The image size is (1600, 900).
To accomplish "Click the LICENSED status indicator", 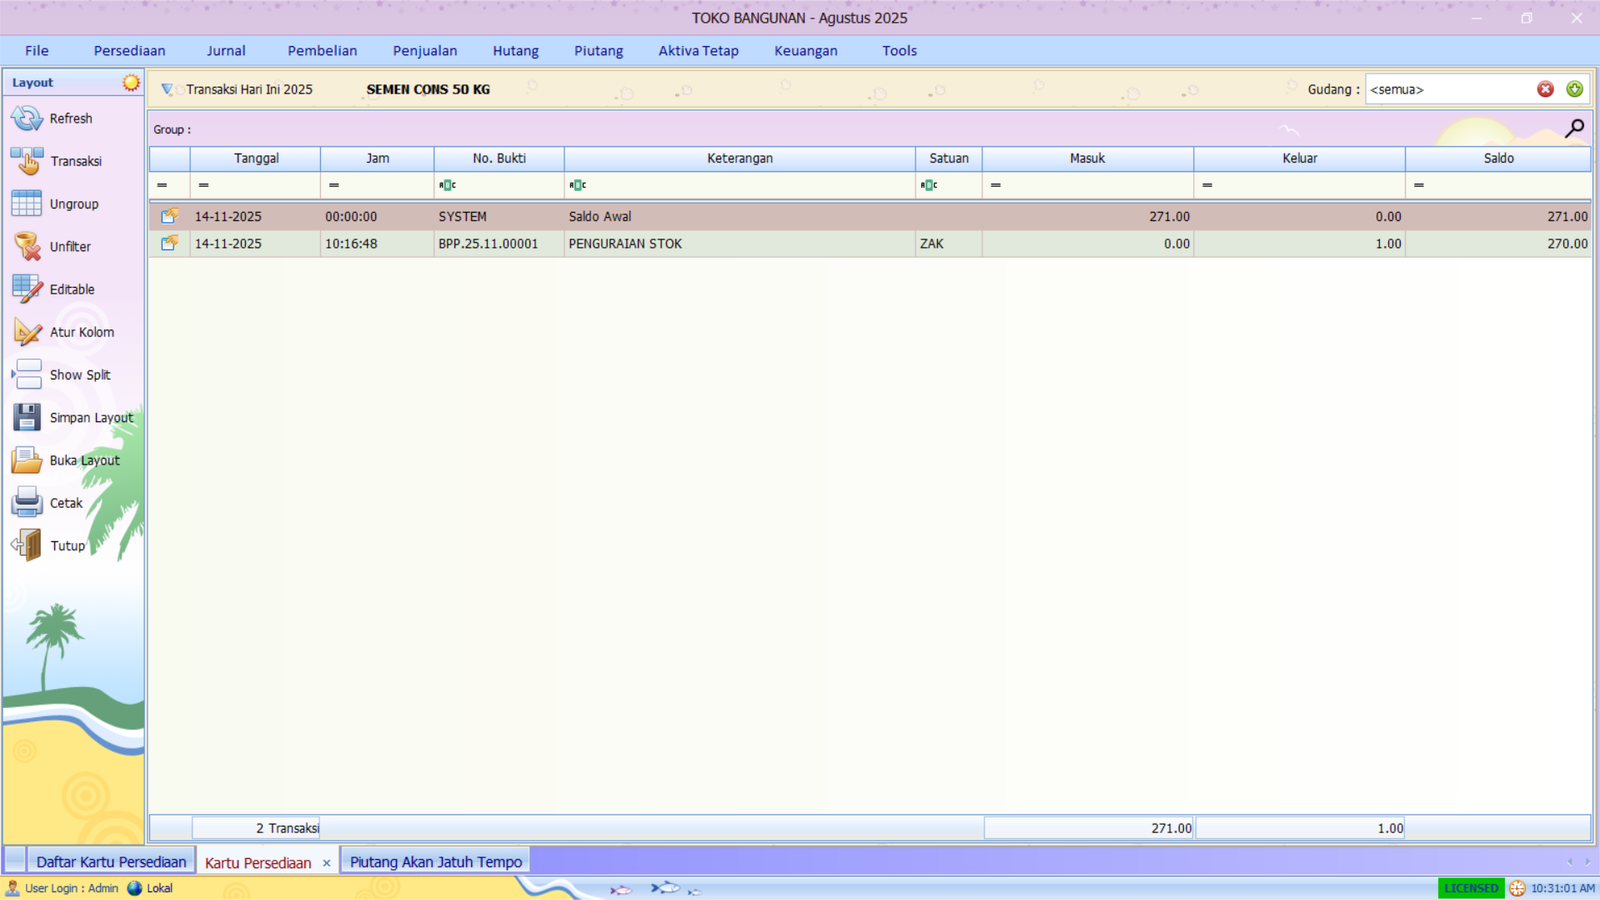I will coord(1469,887).
